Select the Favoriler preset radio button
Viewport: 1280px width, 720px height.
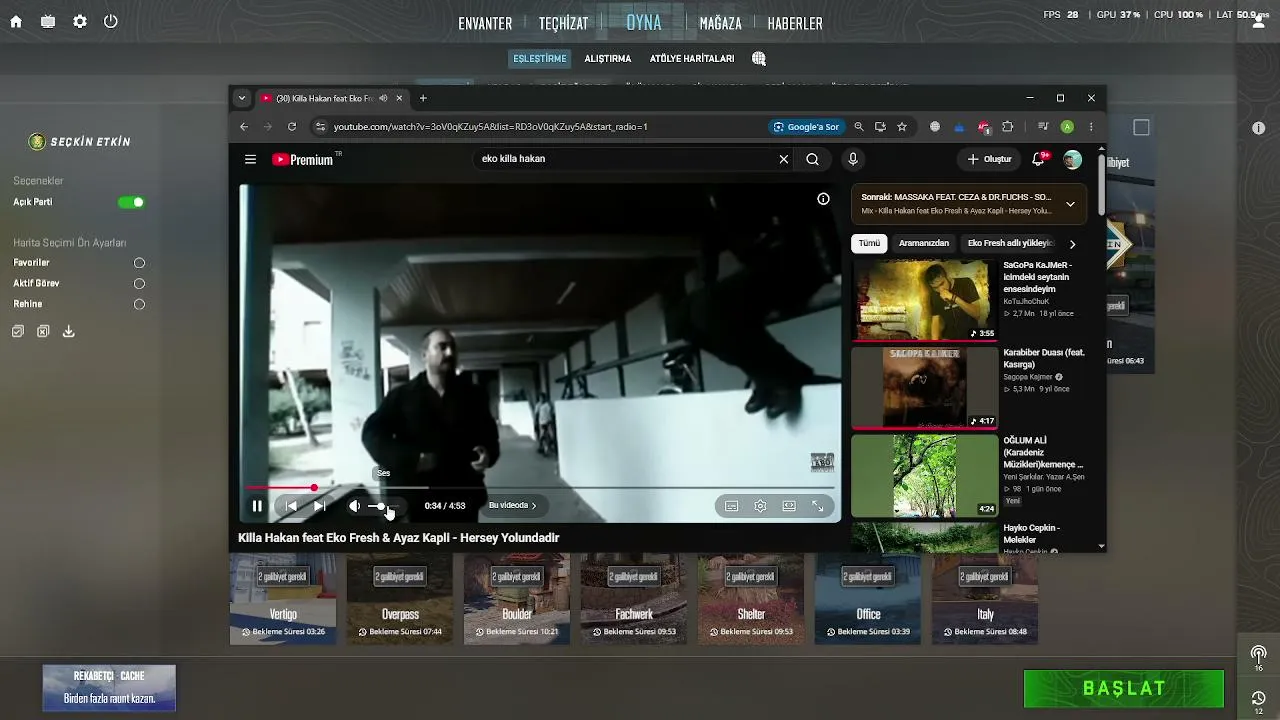tap(140, 263)
